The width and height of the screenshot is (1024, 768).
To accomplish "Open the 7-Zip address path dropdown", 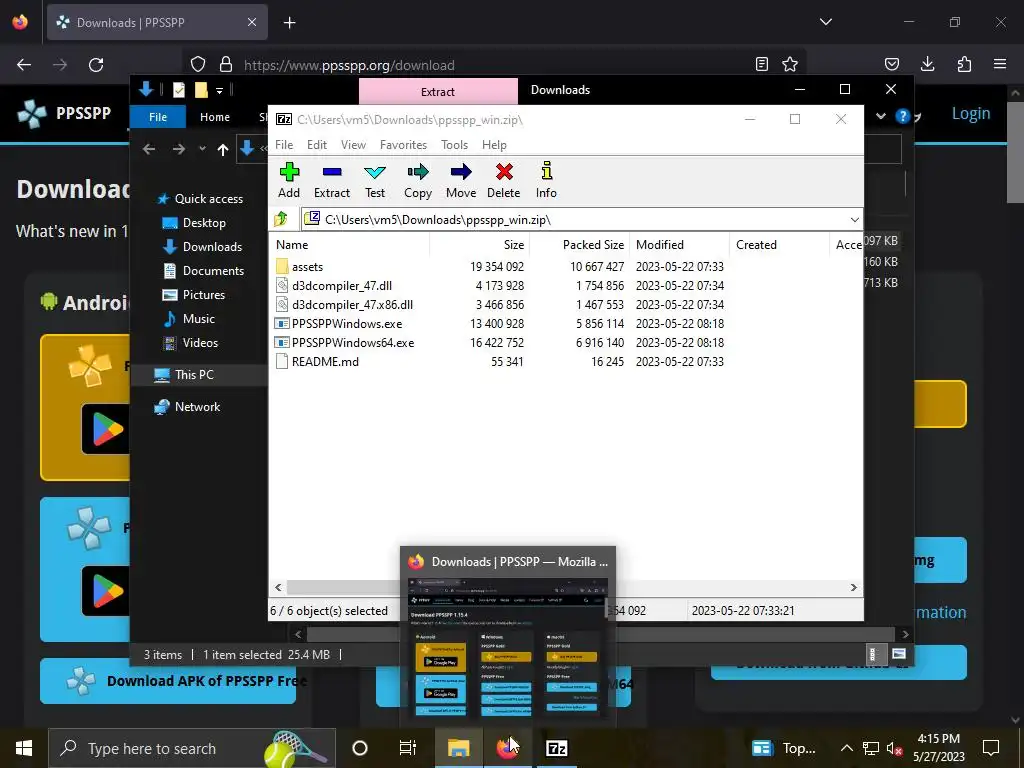I will click(x=854, y=219).
